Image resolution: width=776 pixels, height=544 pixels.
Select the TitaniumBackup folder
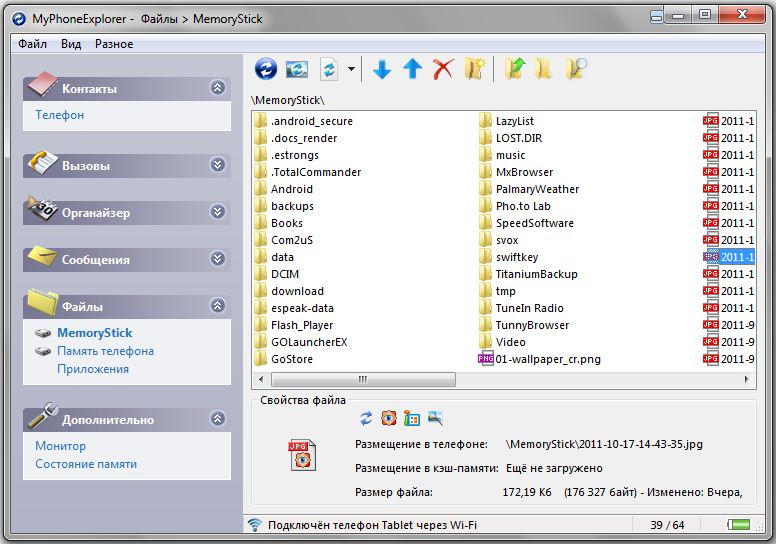(x=529, y=274)
